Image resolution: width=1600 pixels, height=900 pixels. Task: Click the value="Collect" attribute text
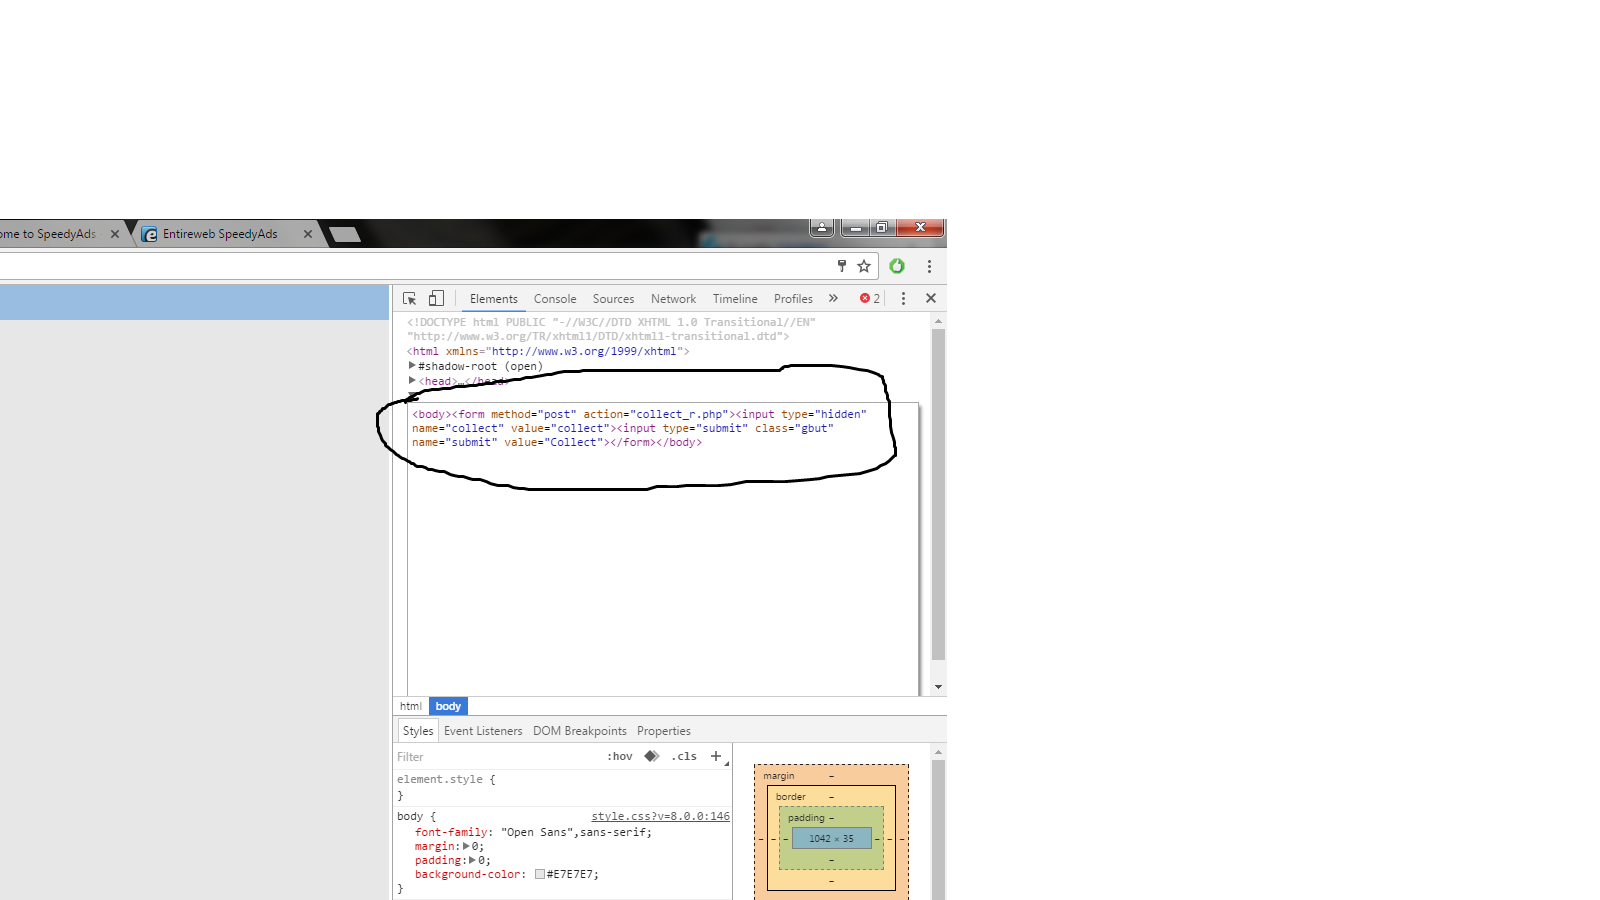554,442
